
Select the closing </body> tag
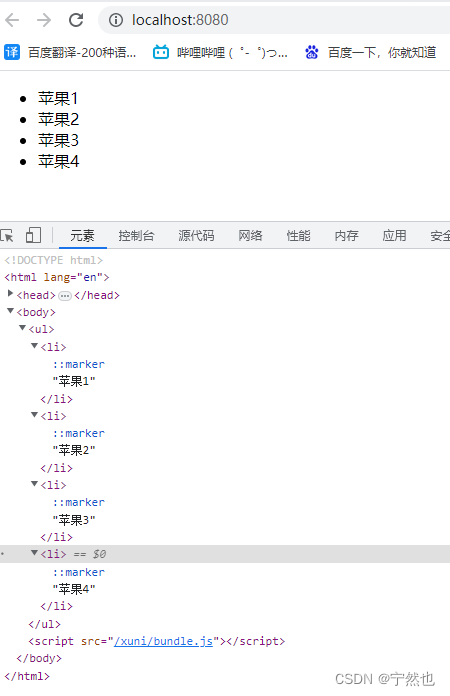pos(39,658)
